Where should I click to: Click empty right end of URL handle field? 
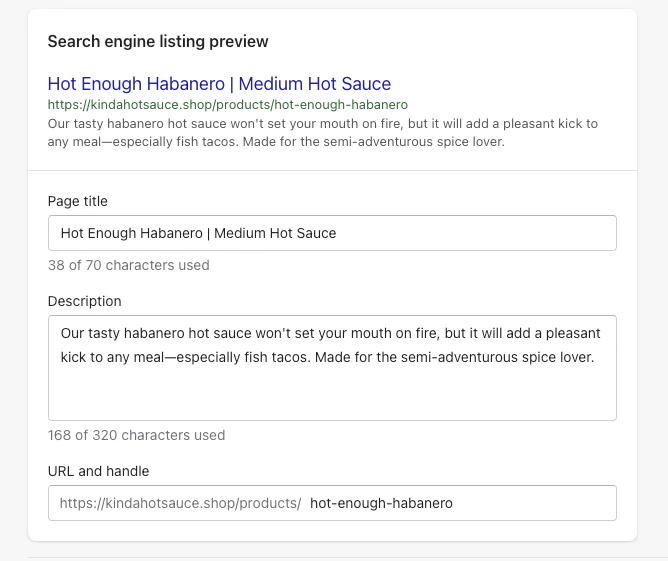(560, 503)
